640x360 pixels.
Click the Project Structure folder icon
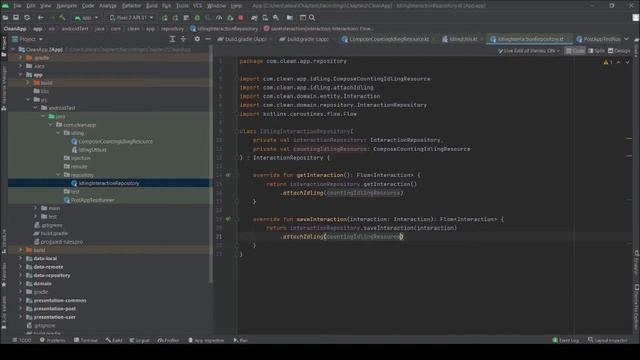coord(289,18)
